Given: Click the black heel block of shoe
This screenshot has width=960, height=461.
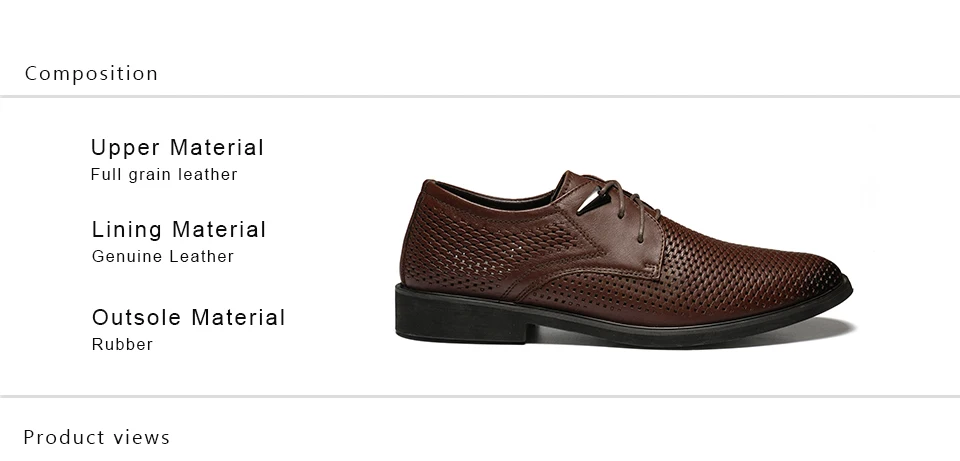Looking at the screenshot, I should (x=460, y=315).
